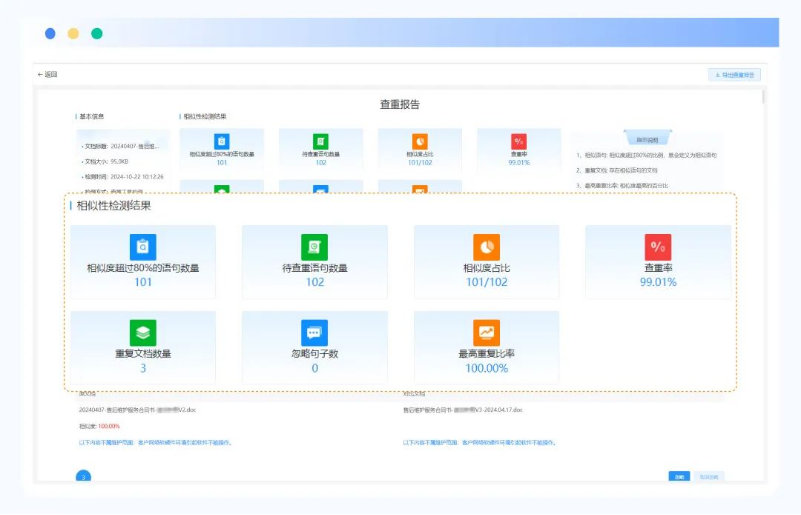
Task: Click the gray button at the bottom right
Action: (708, 476)
